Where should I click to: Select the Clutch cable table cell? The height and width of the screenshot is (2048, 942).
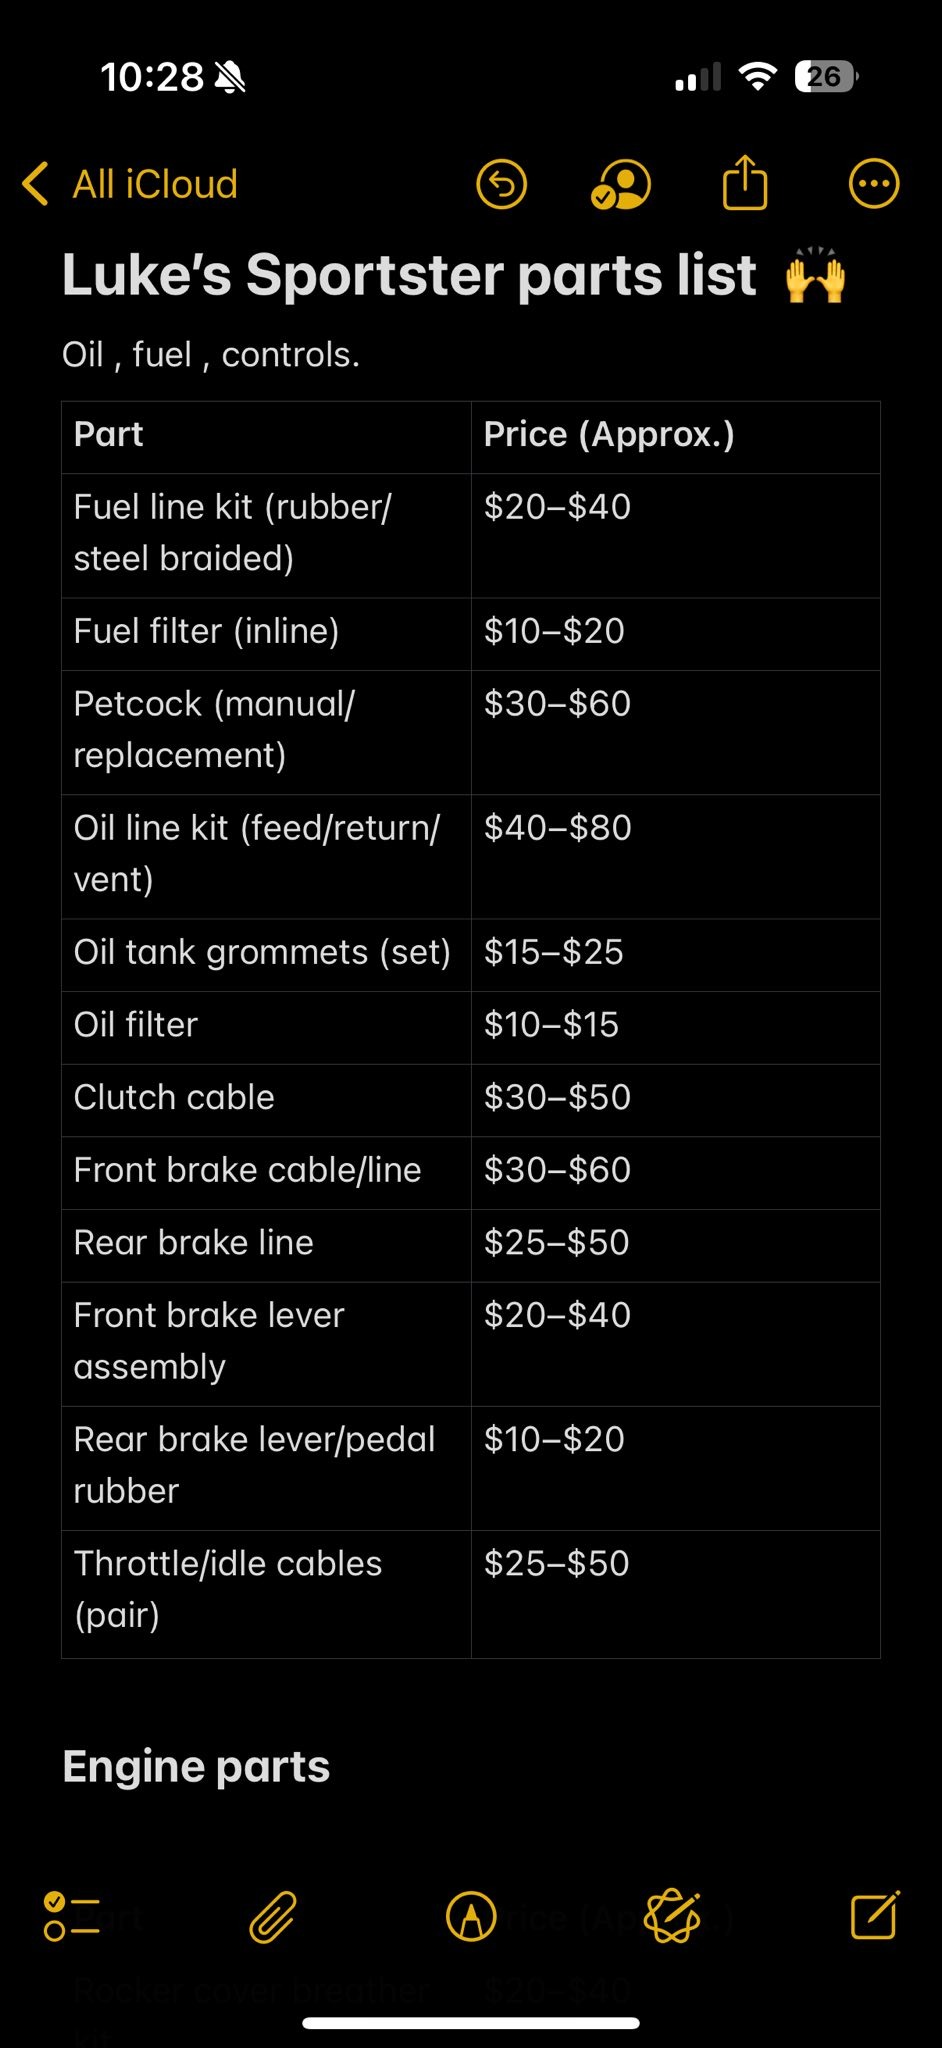pyautogui.click(x=266, y=1100)
